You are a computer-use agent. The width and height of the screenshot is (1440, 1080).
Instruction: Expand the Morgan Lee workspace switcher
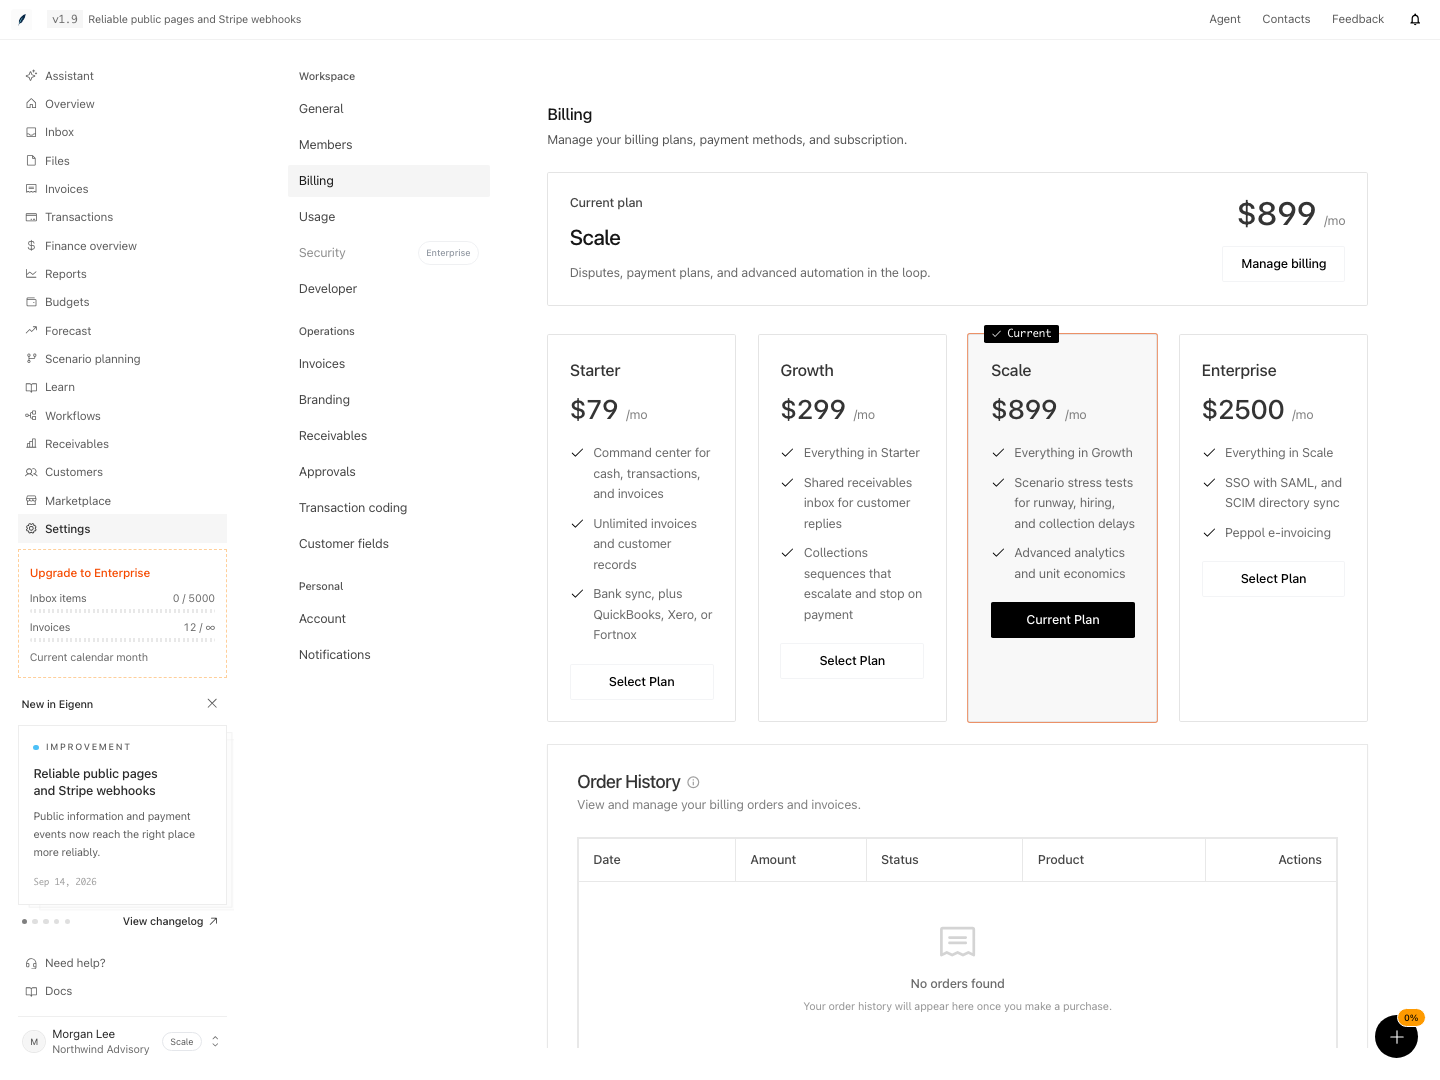click(x=215, y=1041)
